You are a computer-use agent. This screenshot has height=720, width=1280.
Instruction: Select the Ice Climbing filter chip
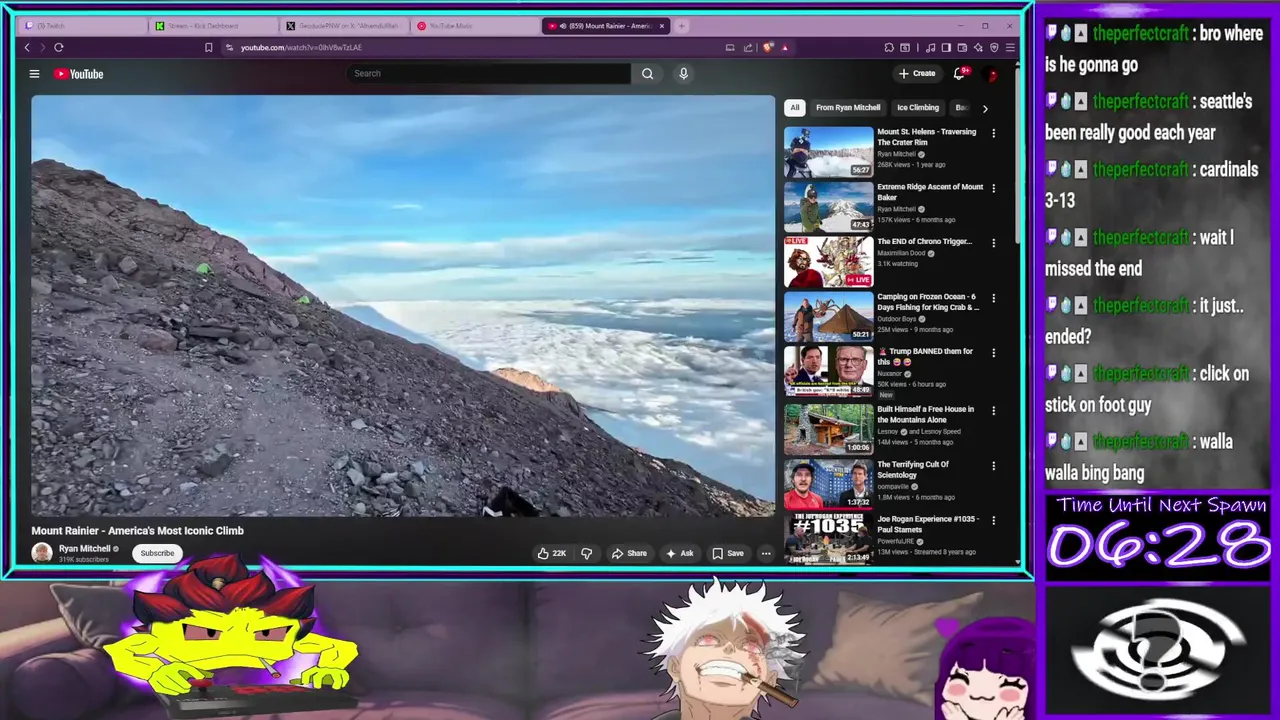918,107
